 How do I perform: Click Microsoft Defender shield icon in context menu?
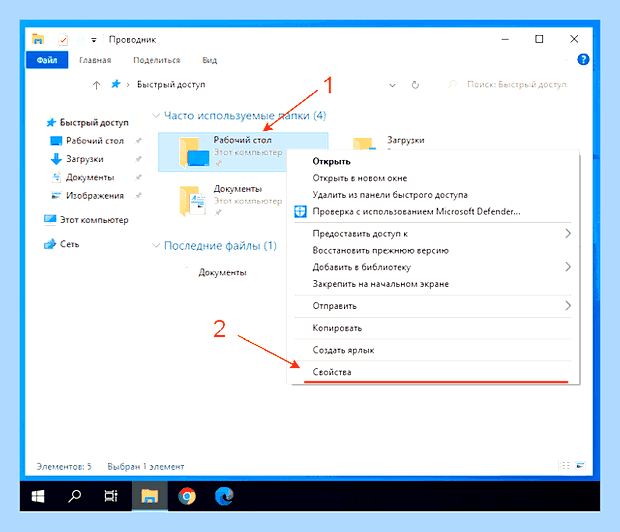pyautogui.click(x=300, y=212)
